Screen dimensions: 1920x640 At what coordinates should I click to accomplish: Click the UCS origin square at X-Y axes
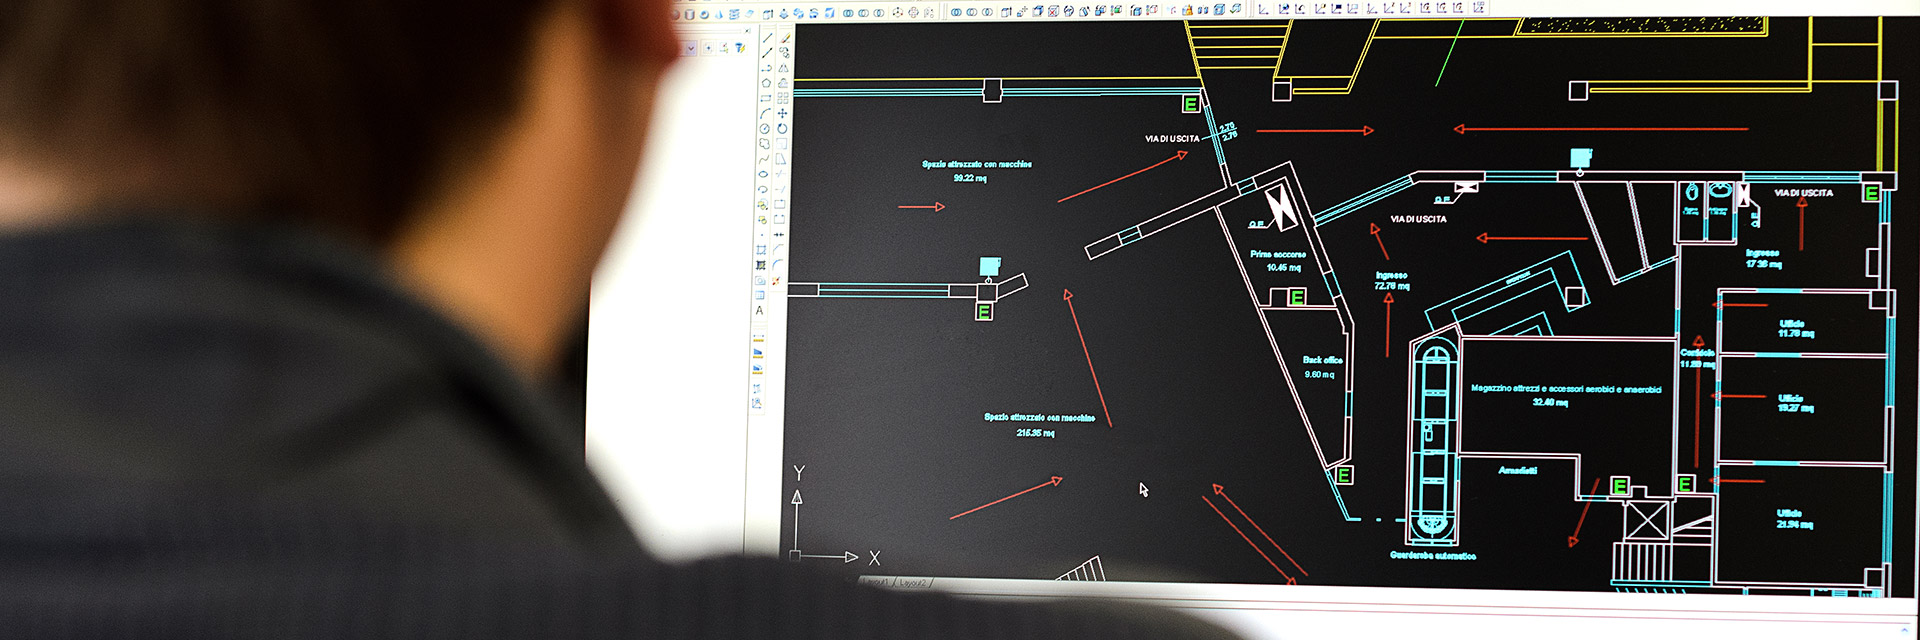(x=795, y=555)
